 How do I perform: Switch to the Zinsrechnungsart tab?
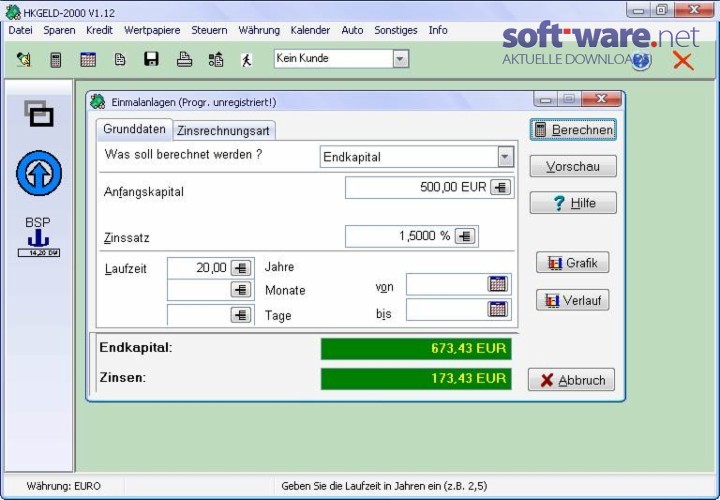tap(224, 131)
